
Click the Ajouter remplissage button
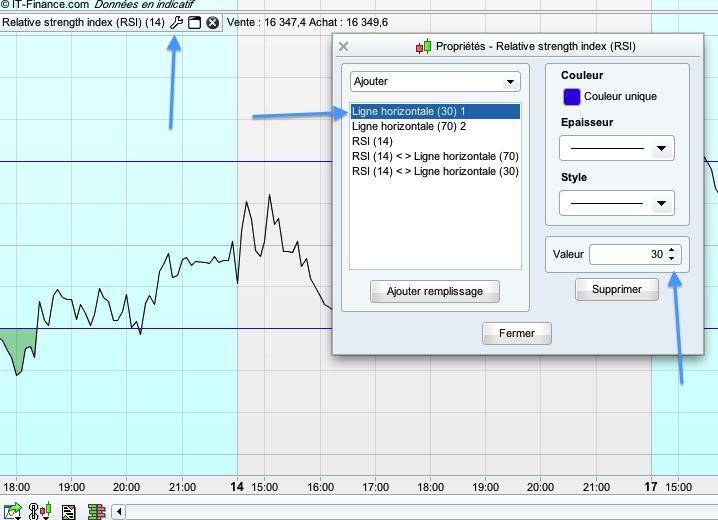435,291
